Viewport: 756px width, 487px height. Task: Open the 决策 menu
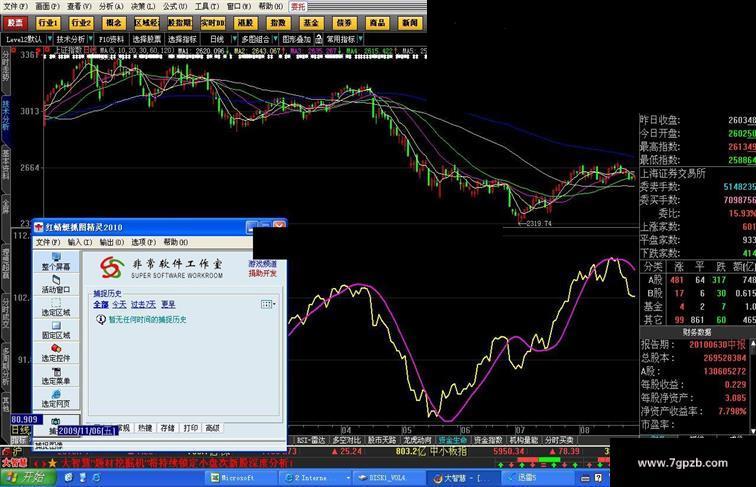(x=143, y=6)
